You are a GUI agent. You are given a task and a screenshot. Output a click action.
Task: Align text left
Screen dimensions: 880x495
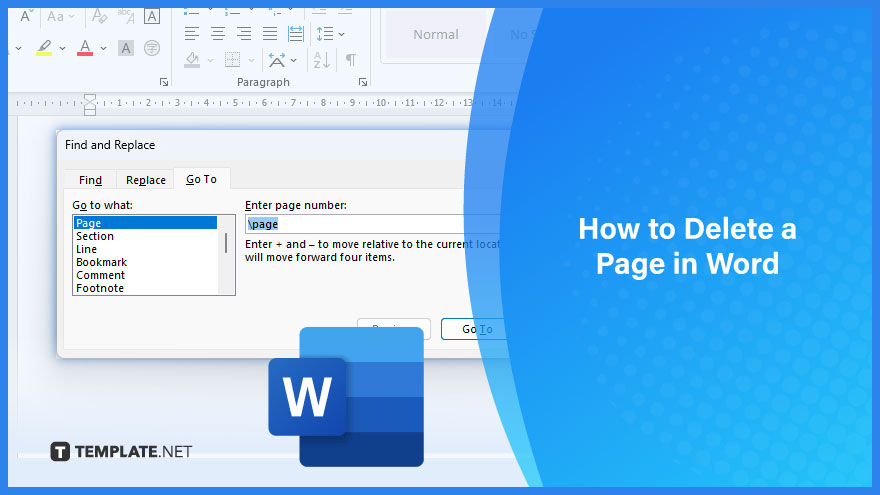click(x=192, y=34)
